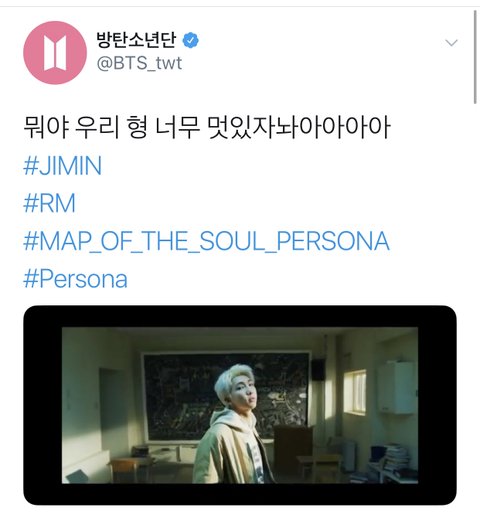Select the #Persona hashtag
The image size is (480, 521).
[x=75, y=279]
